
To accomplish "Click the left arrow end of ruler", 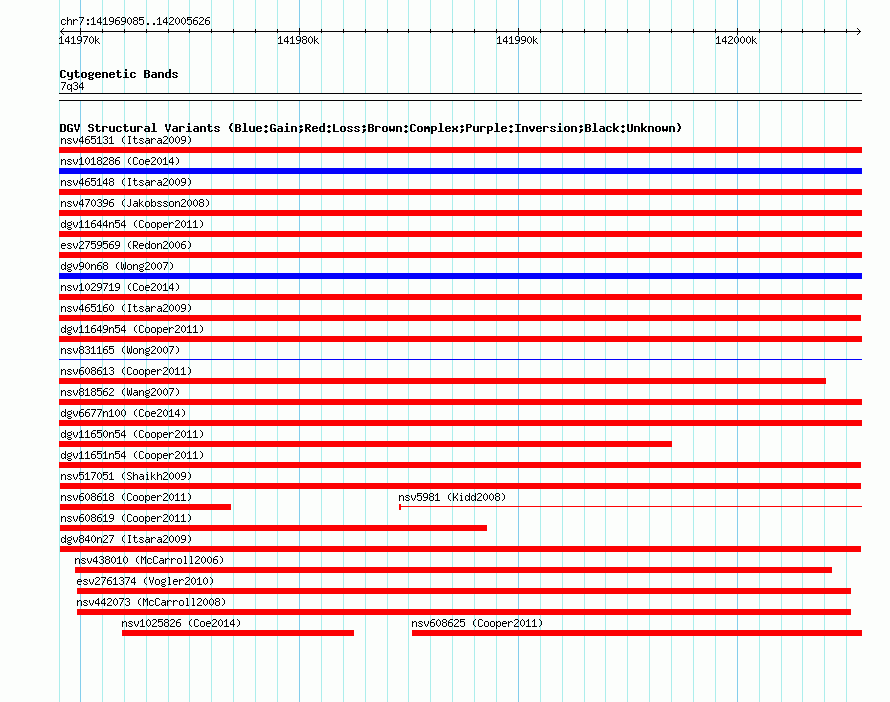I will pyautogui.click(x=62, y=31).
